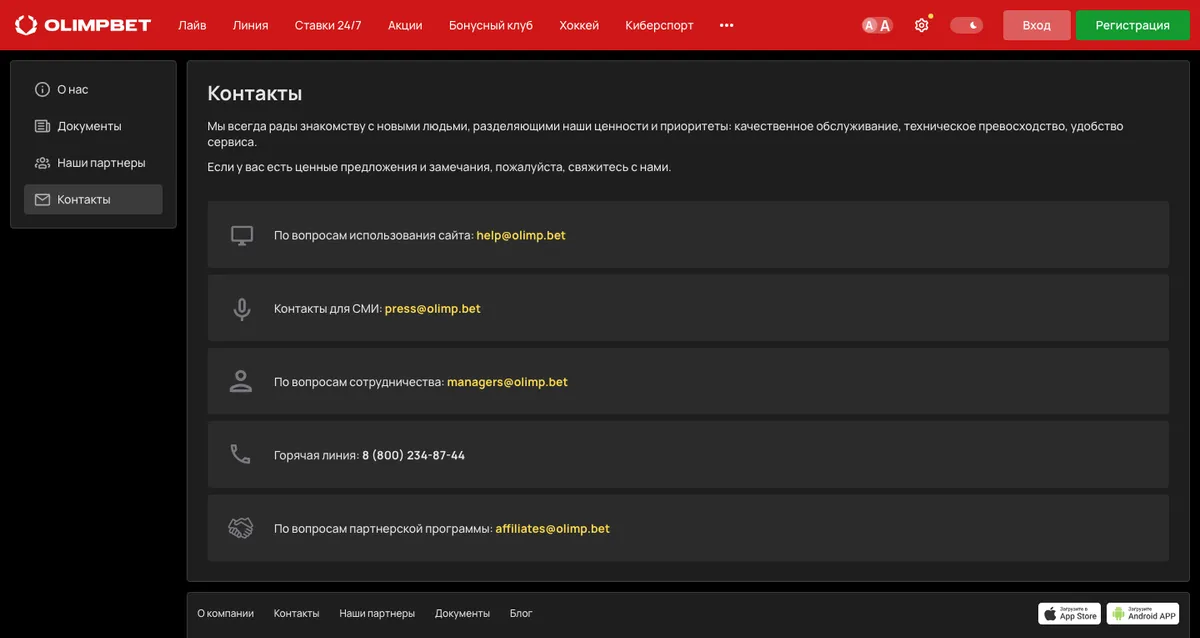The height and width of the screenshot is (638, 1200).
Task: Click the Контакты page heading
Action: pyautogui.click(x=255, y=93)
